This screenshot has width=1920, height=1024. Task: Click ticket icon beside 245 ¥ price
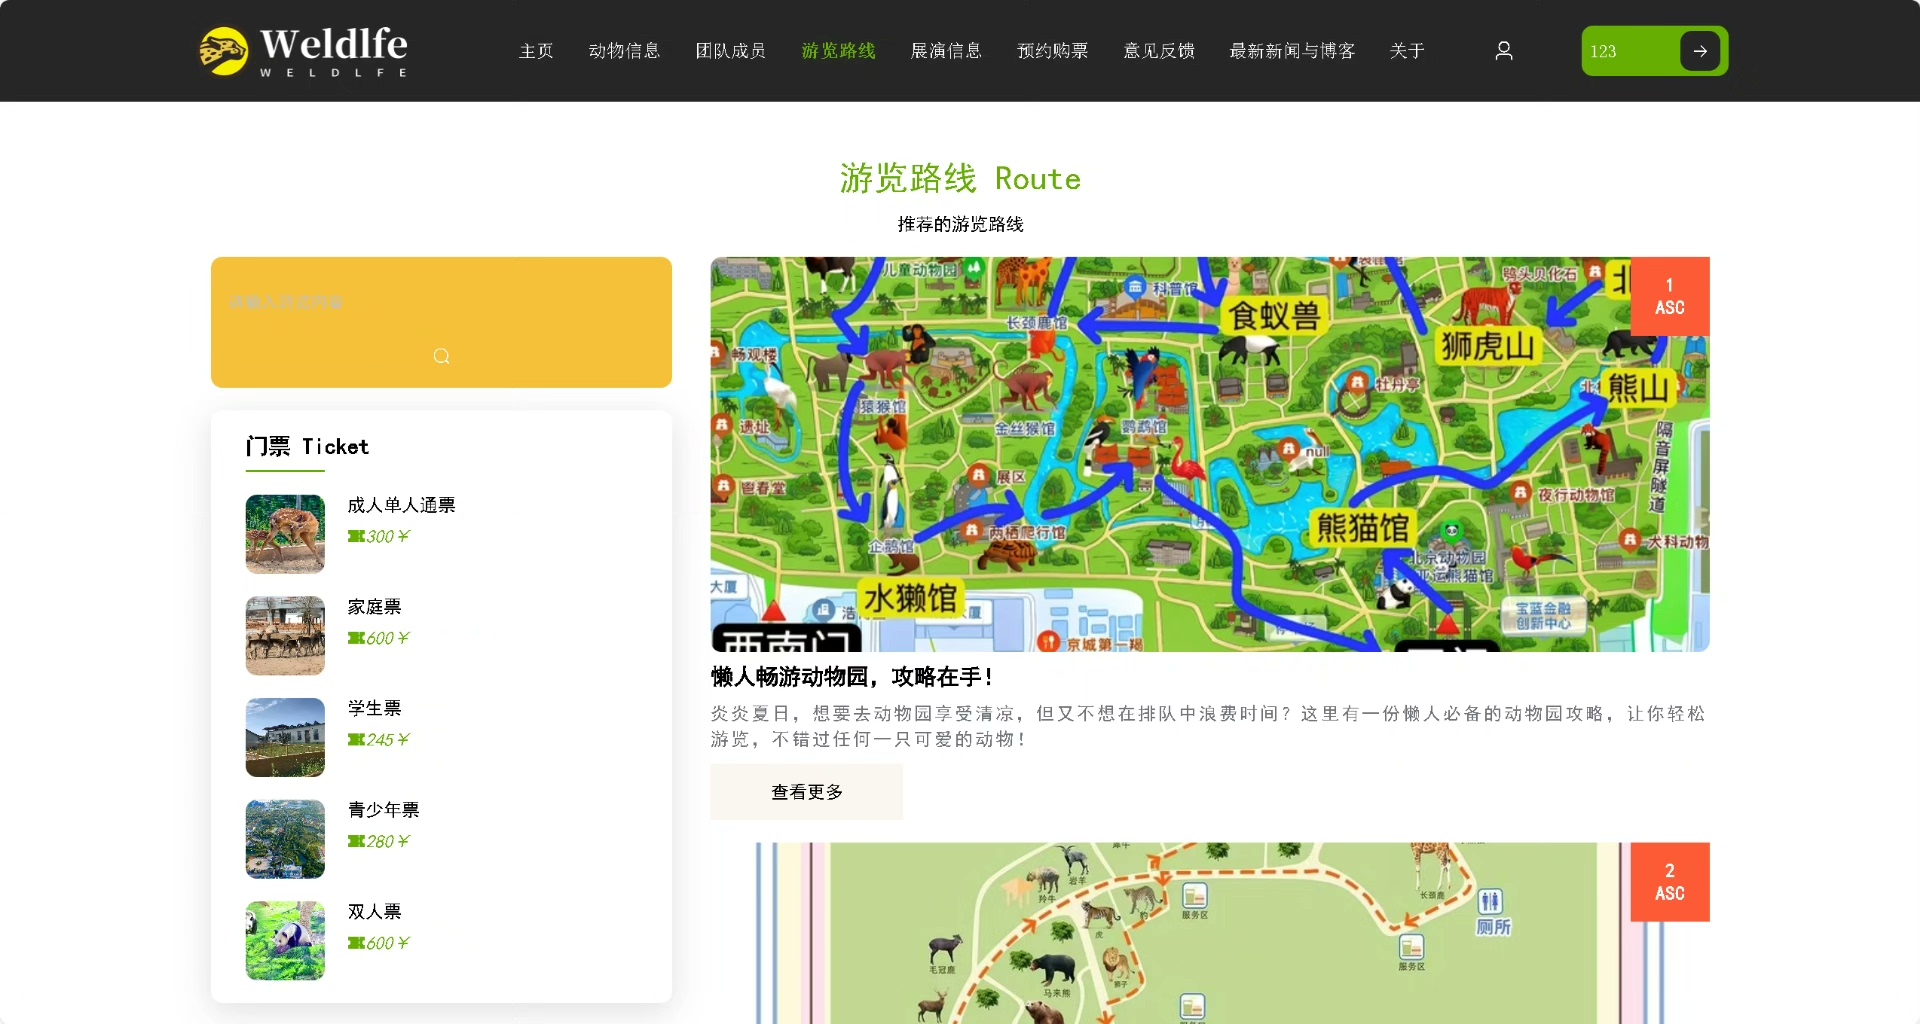(356, 740)
